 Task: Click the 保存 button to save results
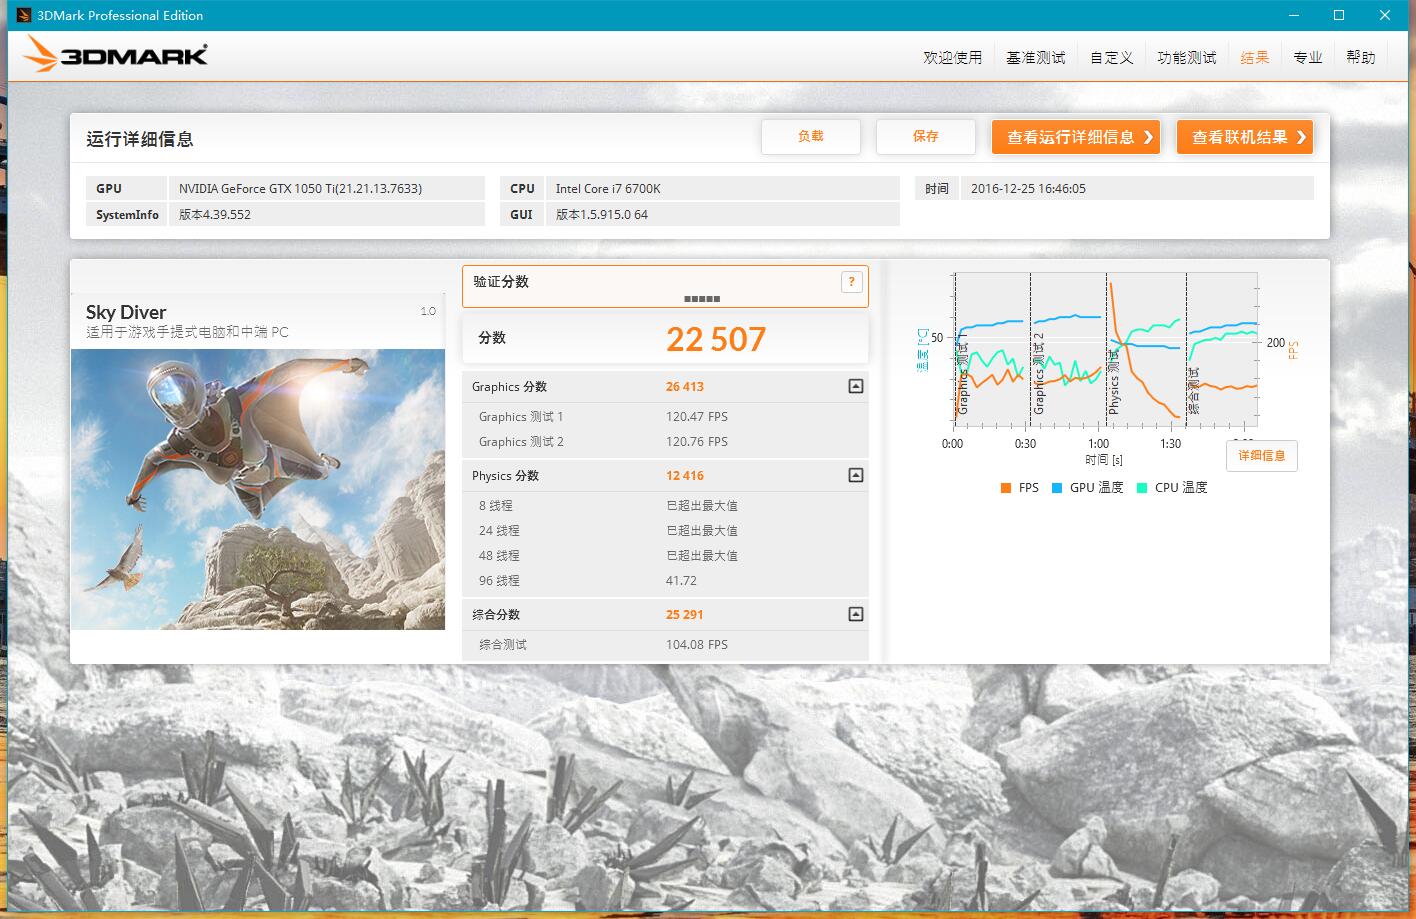[925, 137]
